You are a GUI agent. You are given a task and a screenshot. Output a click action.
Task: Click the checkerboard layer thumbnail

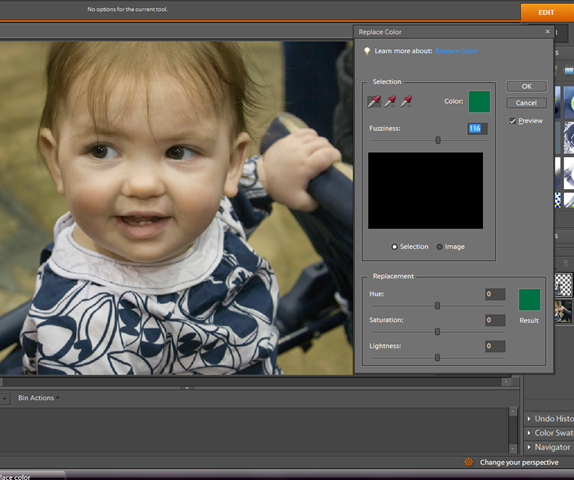tap(563, 284)
